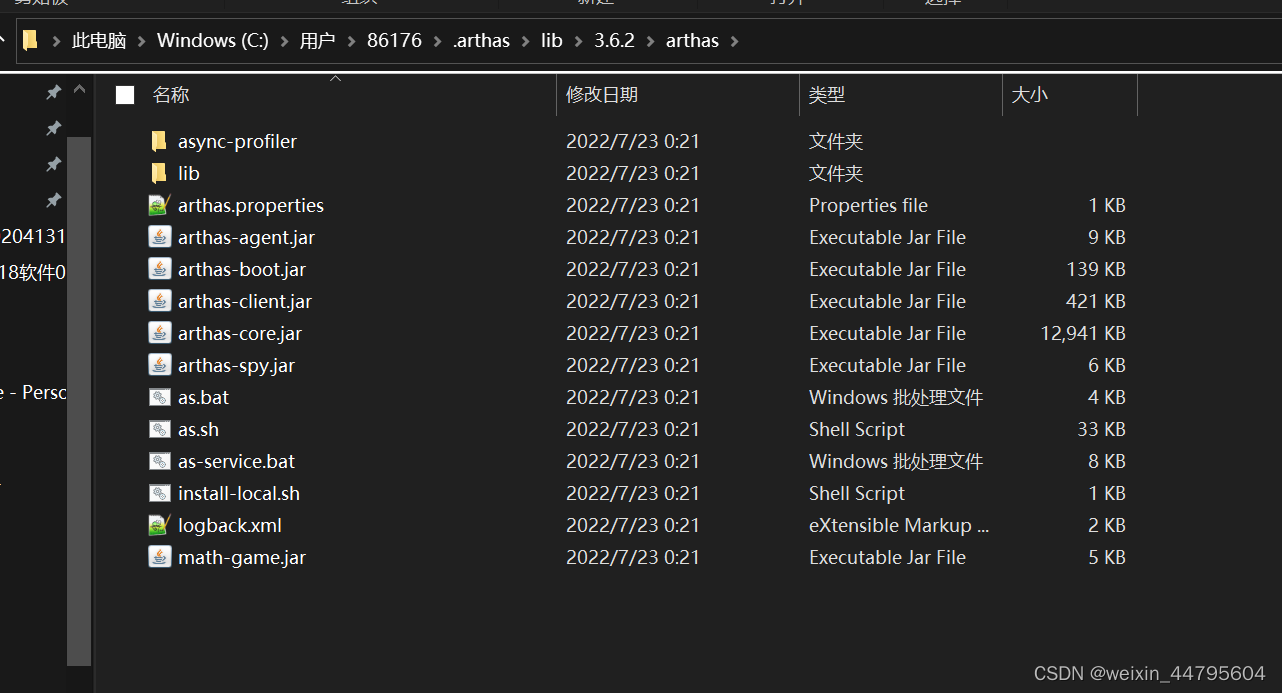The height and width of the screenshot is (693, 1282).
Task: Expand chevron after 用户 in path
Action: [x=351, y=41]
